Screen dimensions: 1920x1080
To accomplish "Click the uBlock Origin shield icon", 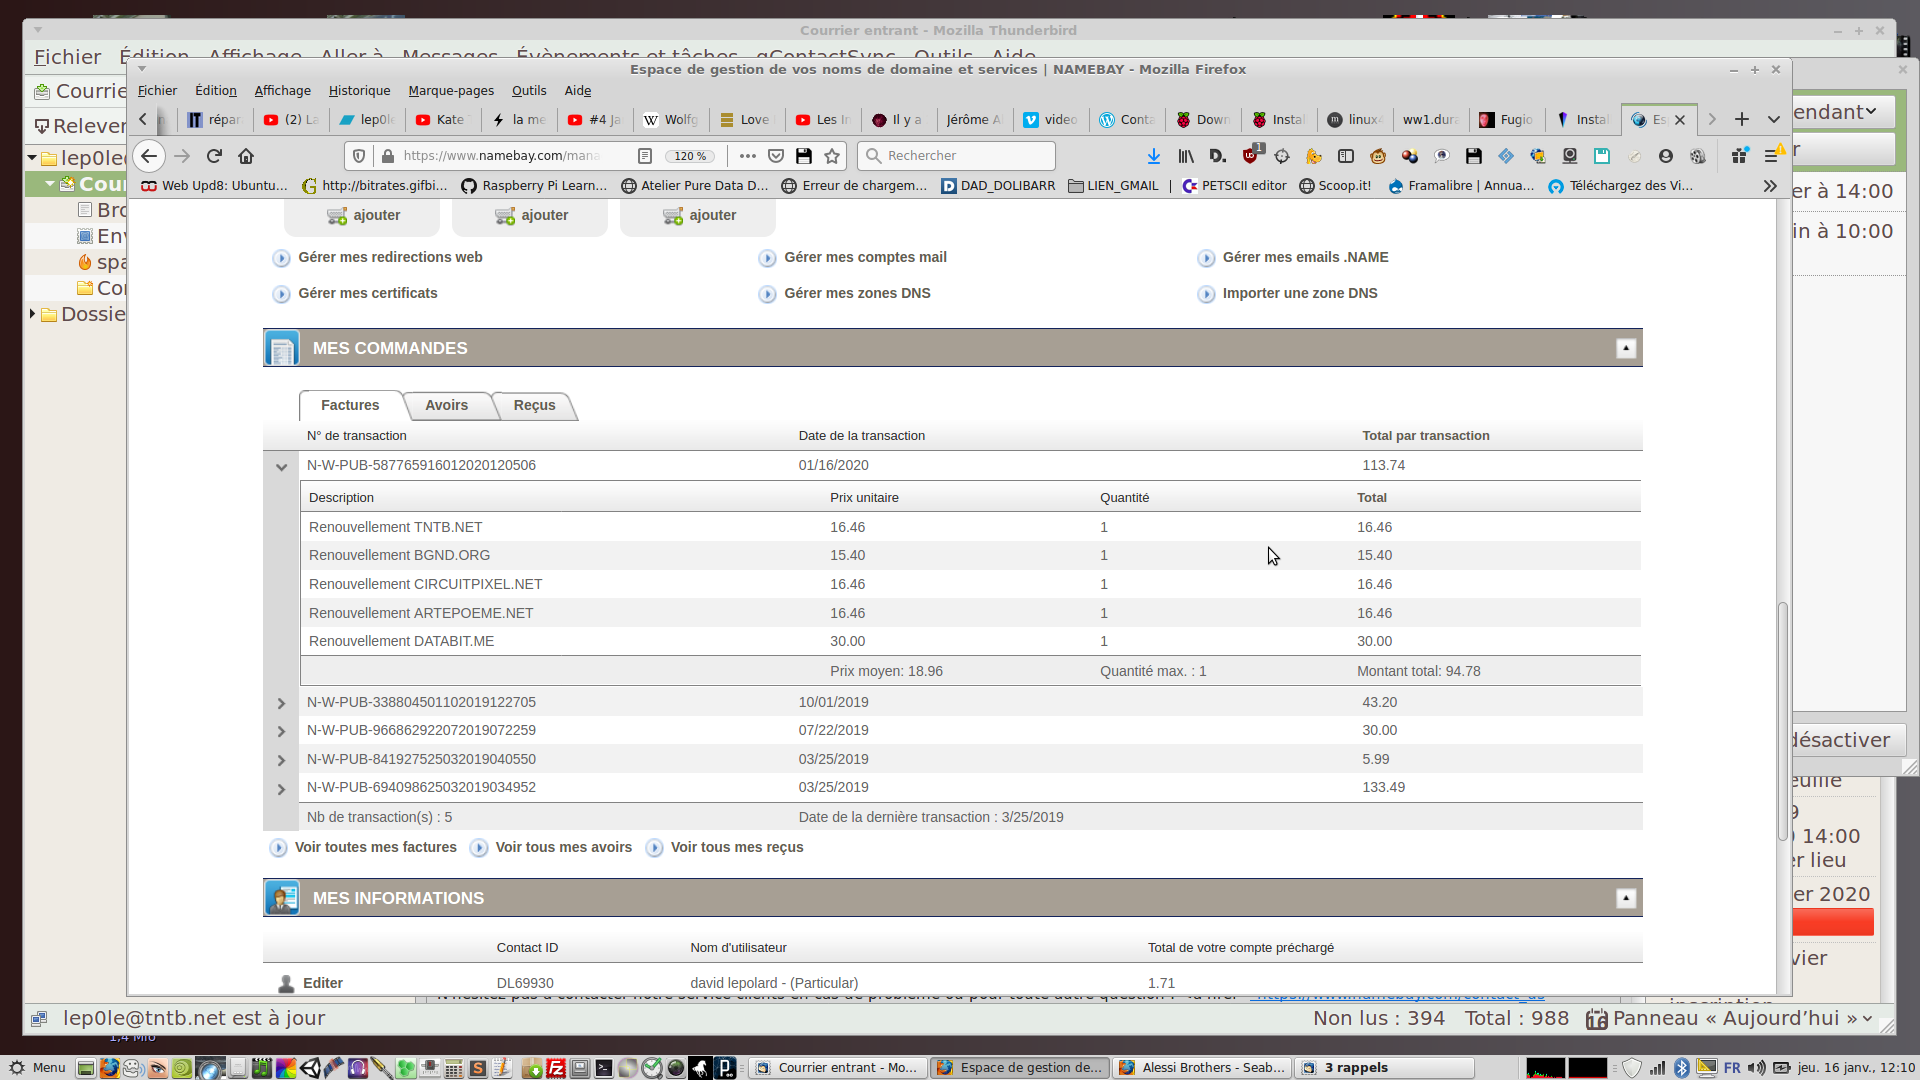I will (1250, 156).
